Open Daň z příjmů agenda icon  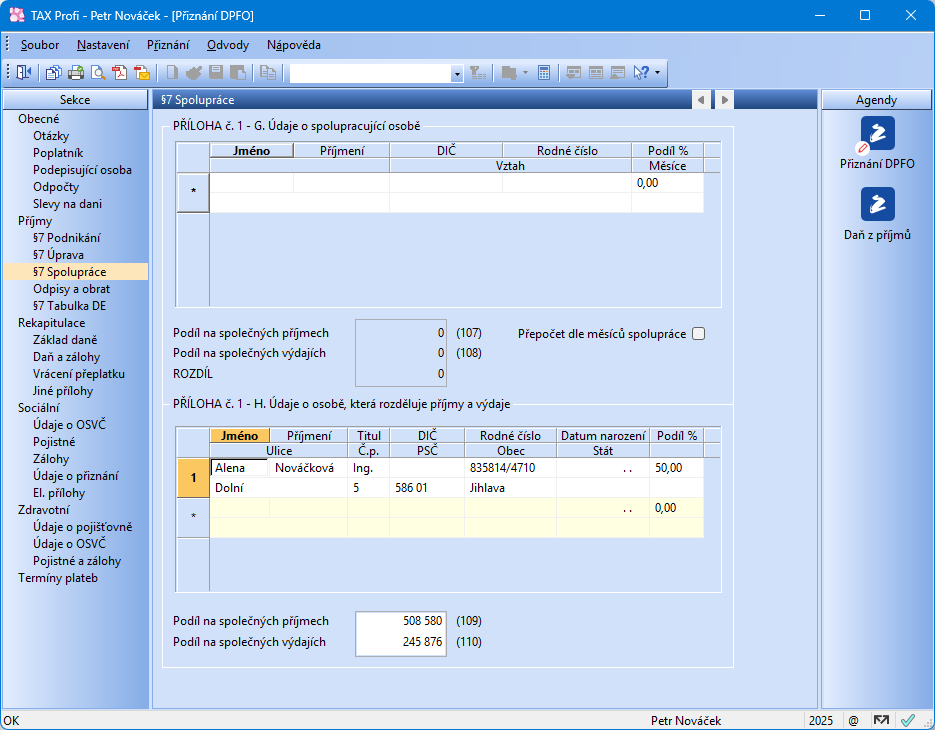tap(877, 204)
